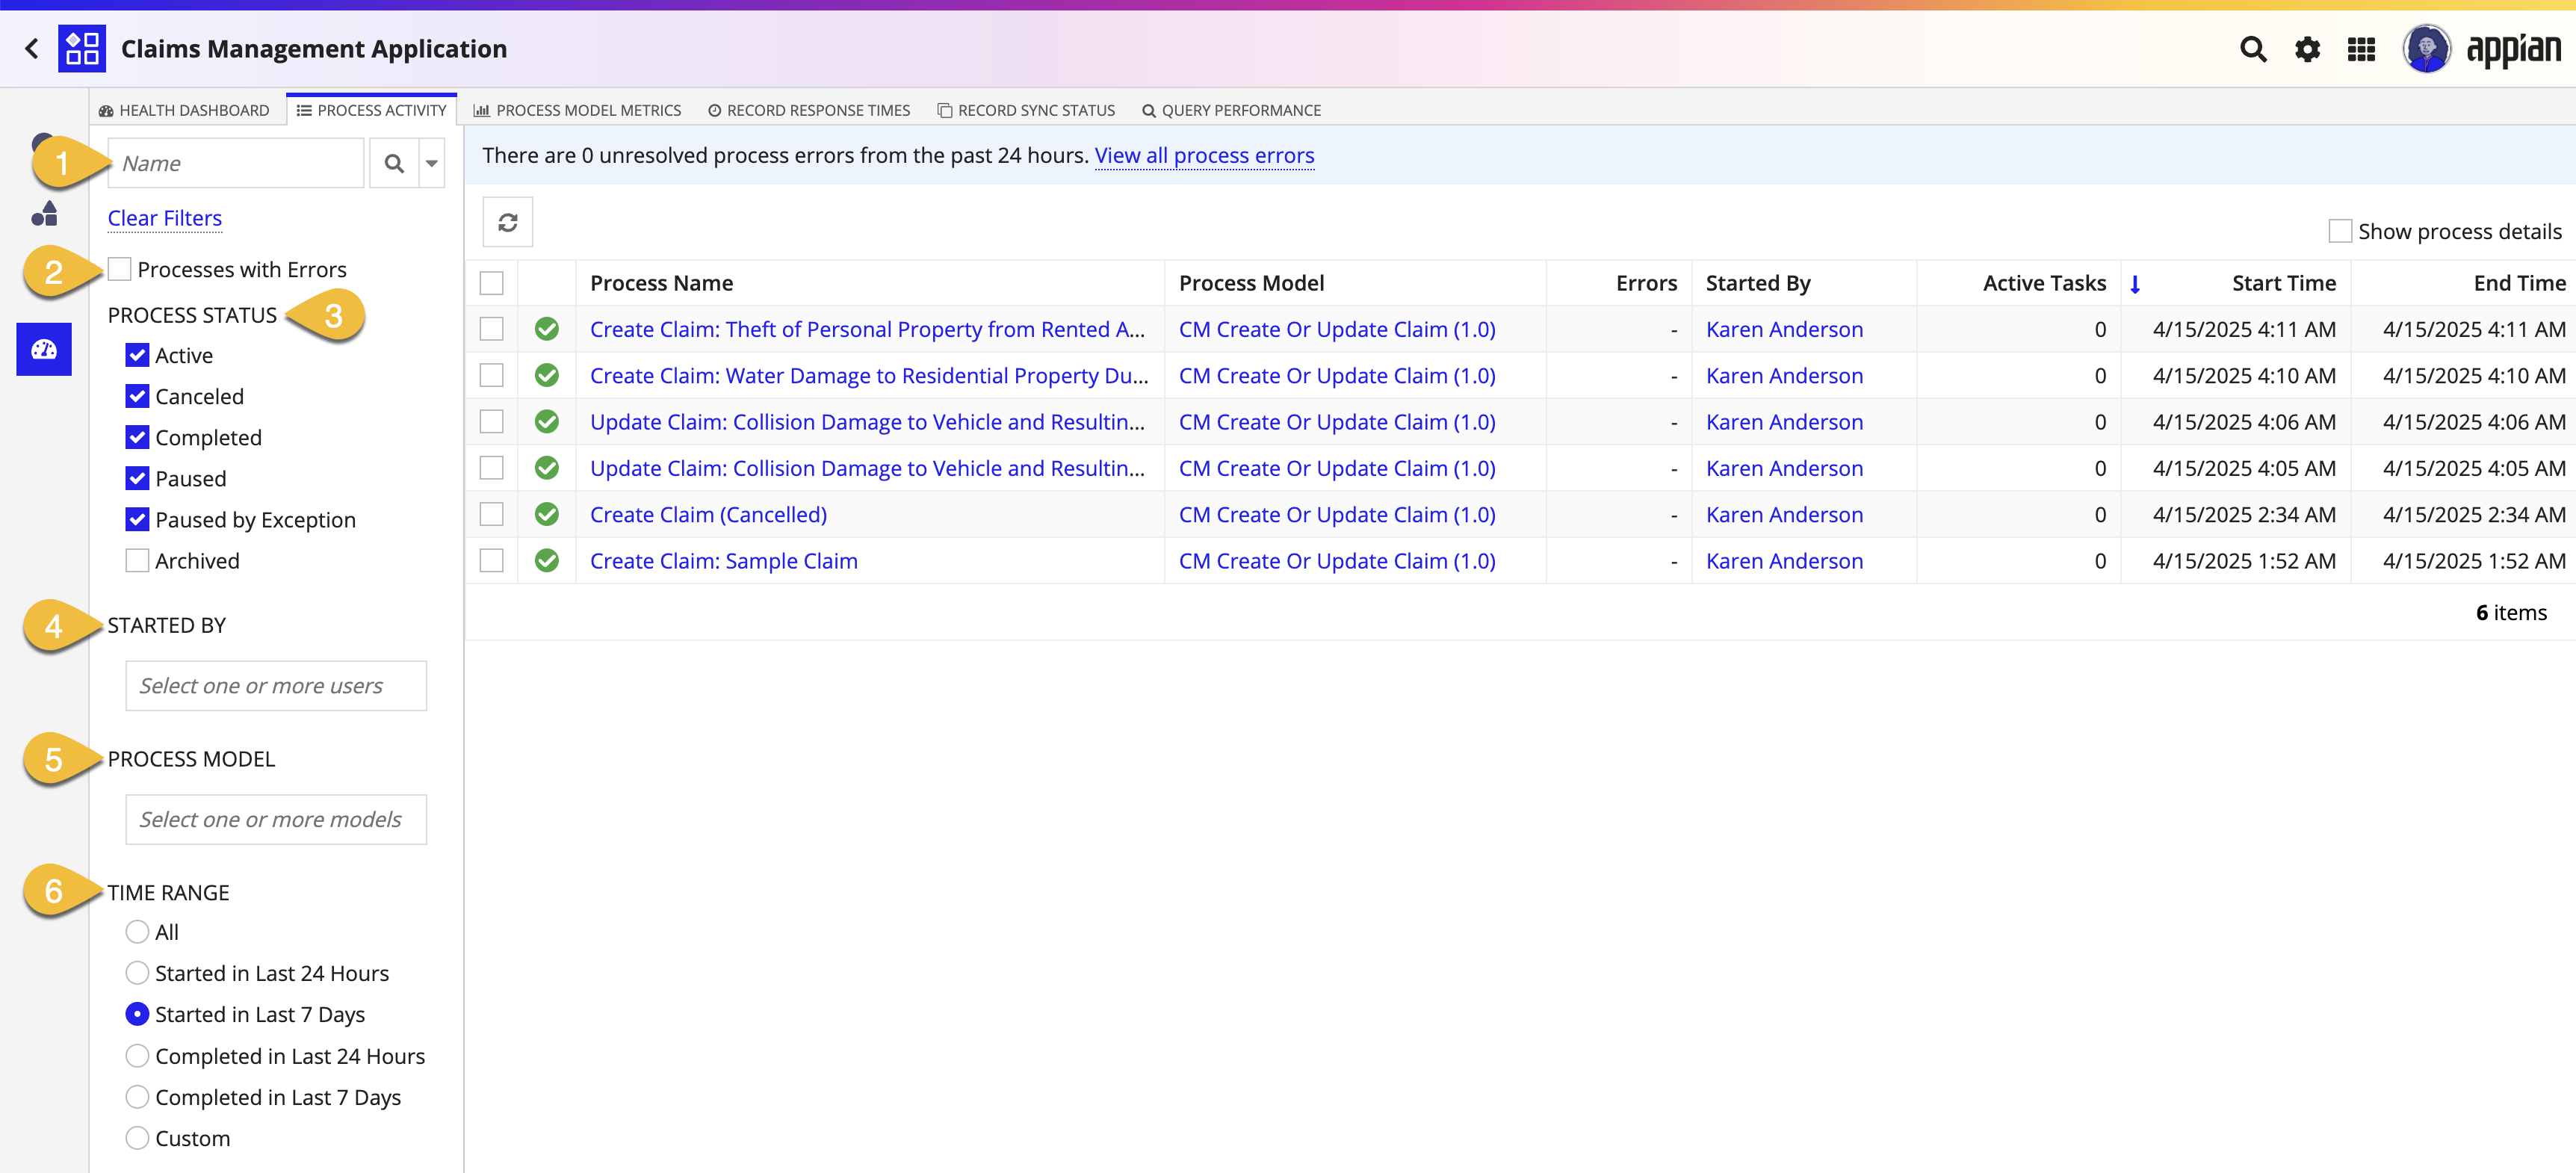
Task: Click inside the Name search field
Action: (236, 163)
